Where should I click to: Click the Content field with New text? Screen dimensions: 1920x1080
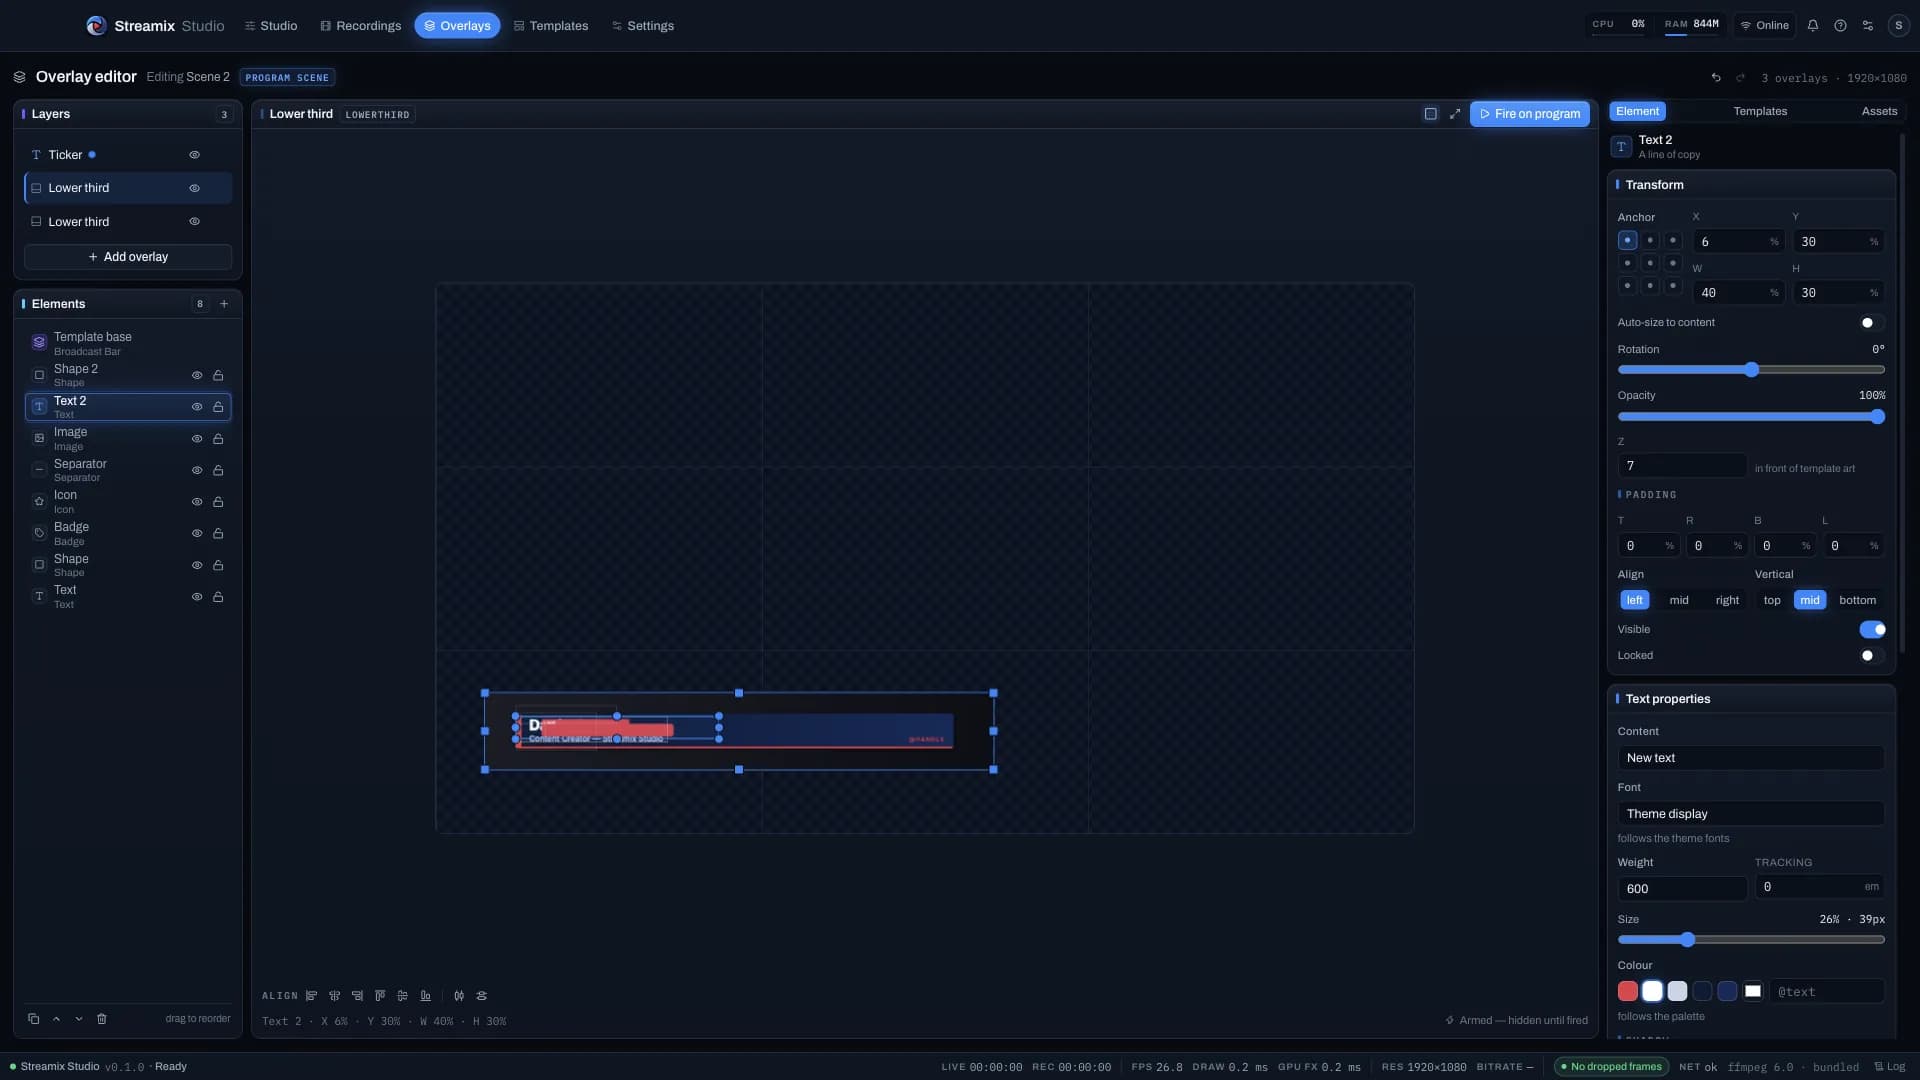(1751, 758)
